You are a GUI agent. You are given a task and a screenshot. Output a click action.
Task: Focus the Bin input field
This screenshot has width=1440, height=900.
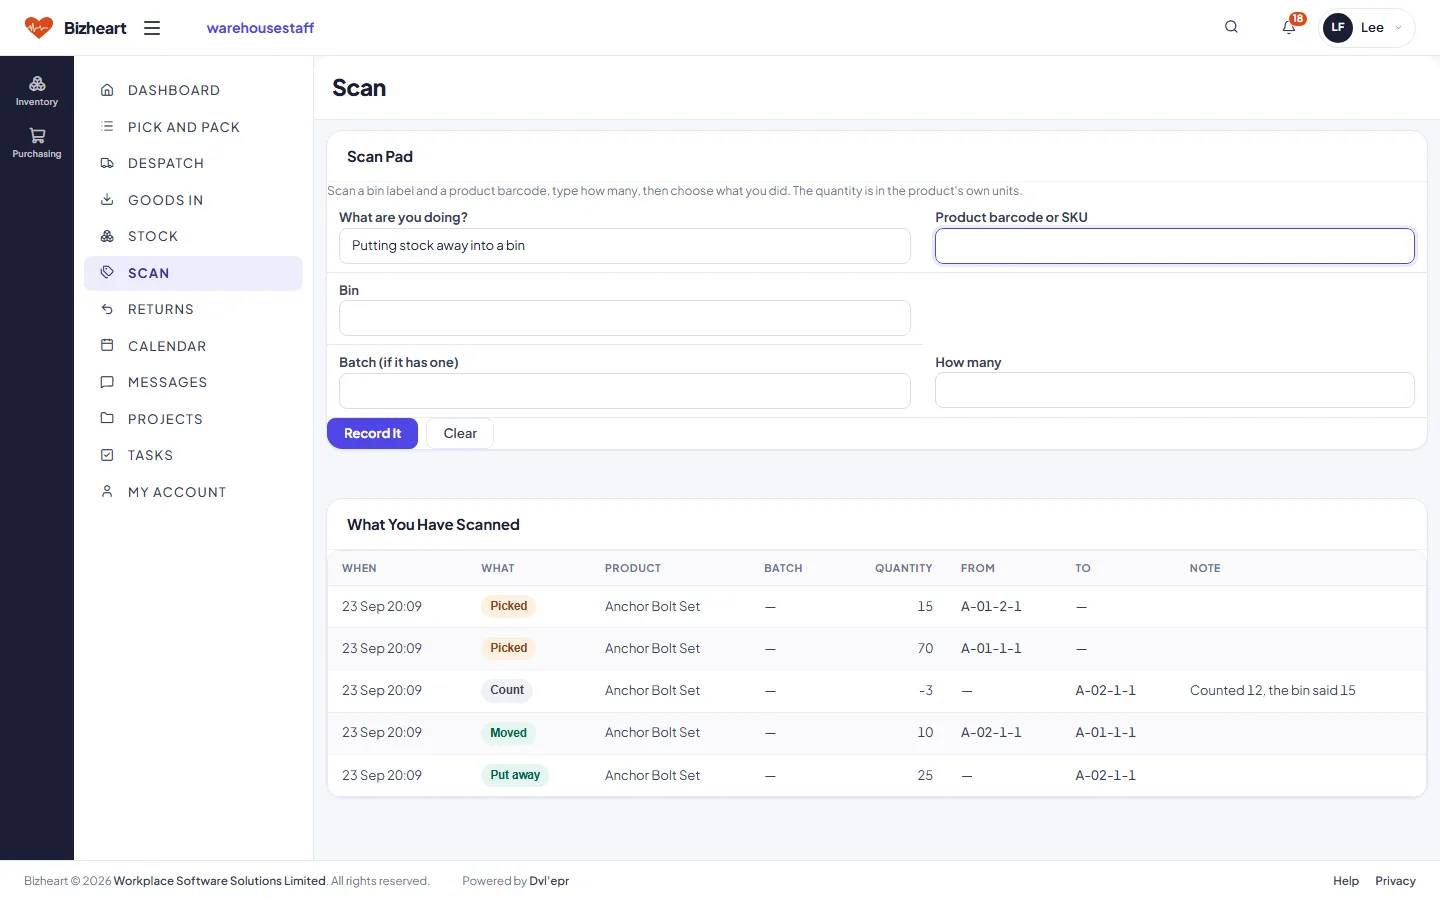pyautogui.click(x=625, y=318)
